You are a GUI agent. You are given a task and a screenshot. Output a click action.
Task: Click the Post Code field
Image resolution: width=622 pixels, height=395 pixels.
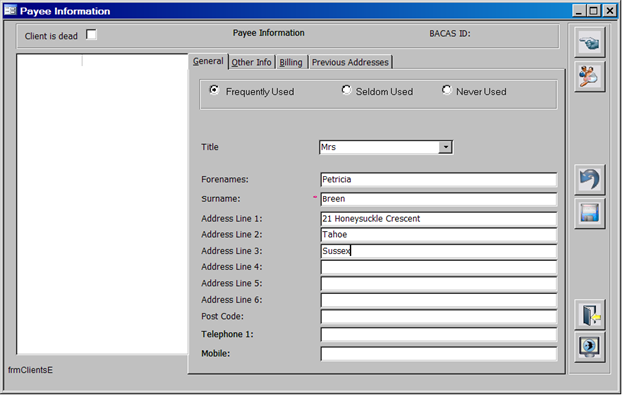438,316
